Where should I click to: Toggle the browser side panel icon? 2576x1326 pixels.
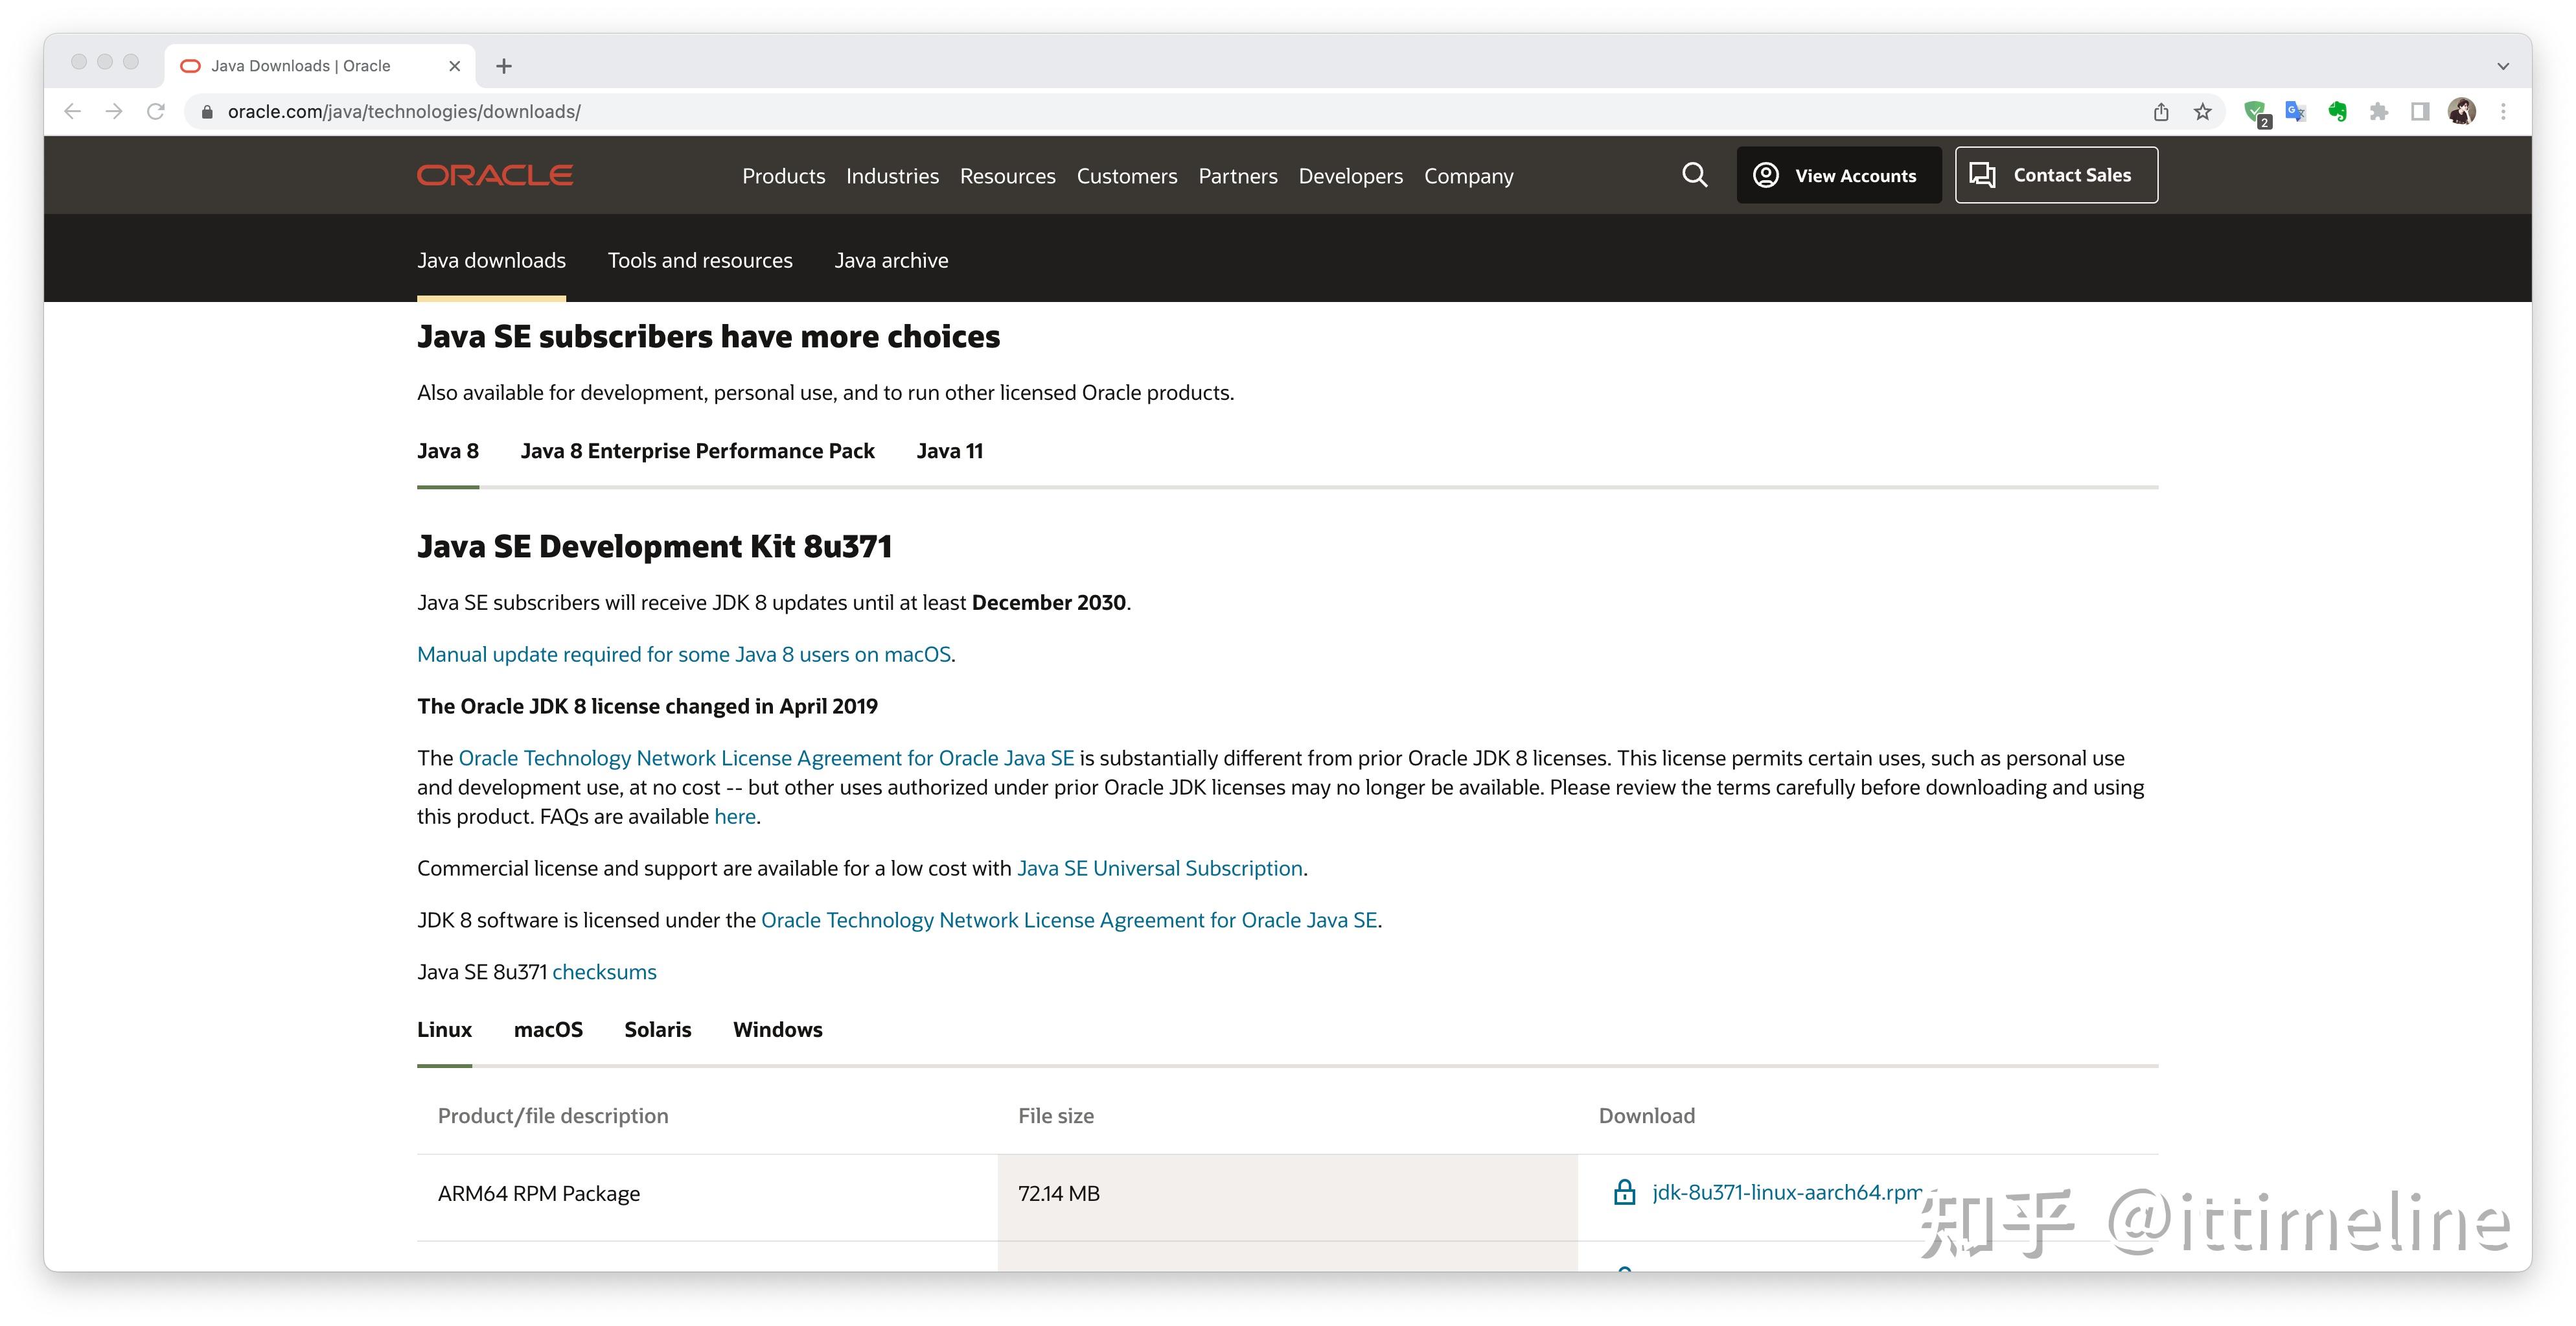(x=2420, y=112)
